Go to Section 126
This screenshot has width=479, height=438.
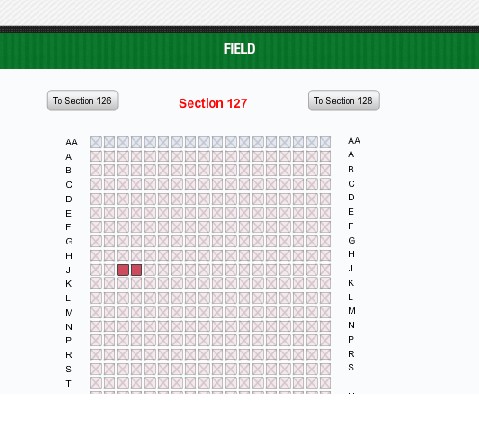(82, 100)
